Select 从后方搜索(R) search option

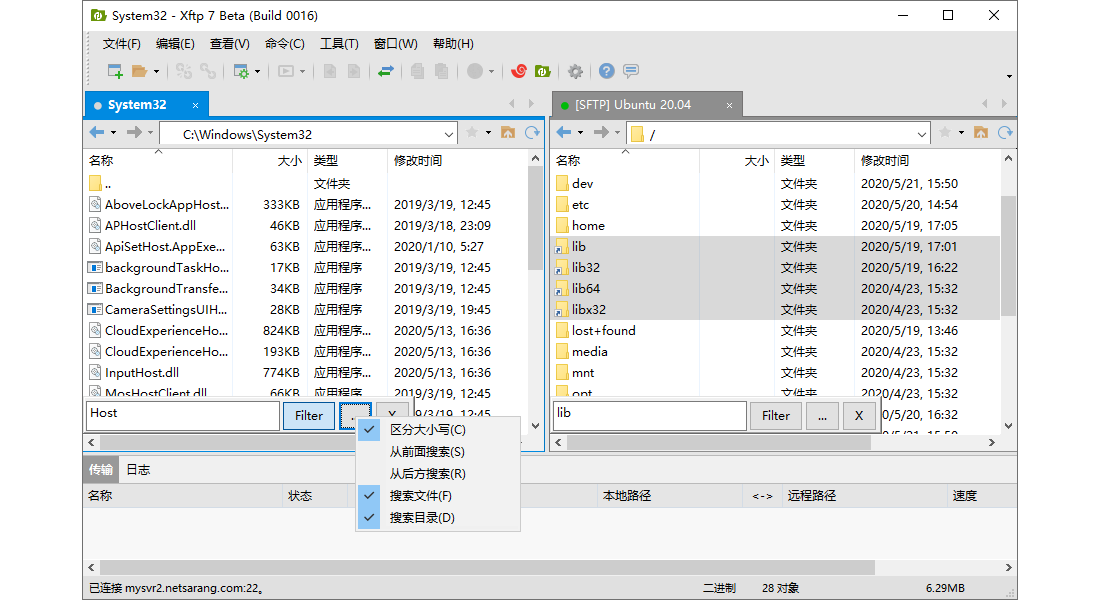[x=438, y=474]
